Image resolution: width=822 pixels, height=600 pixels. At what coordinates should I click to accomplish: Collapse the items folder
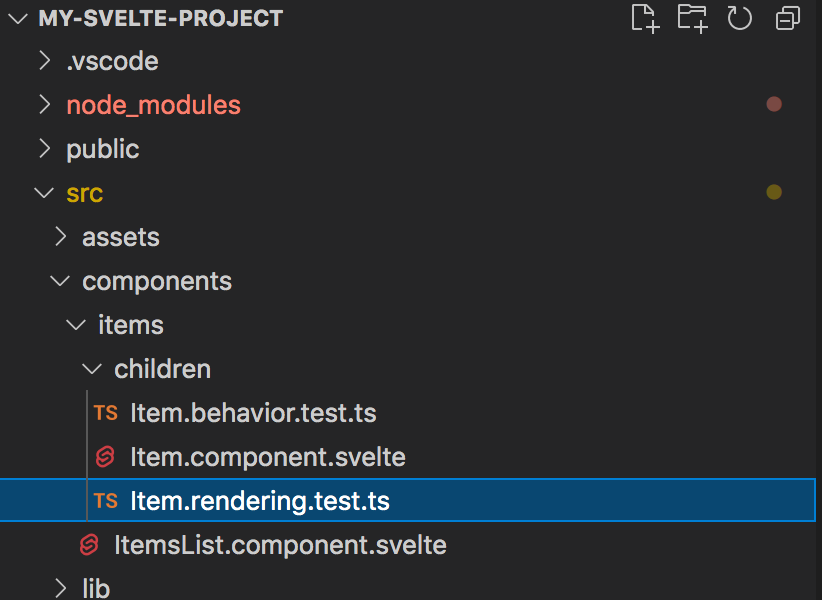coord(76,325)
